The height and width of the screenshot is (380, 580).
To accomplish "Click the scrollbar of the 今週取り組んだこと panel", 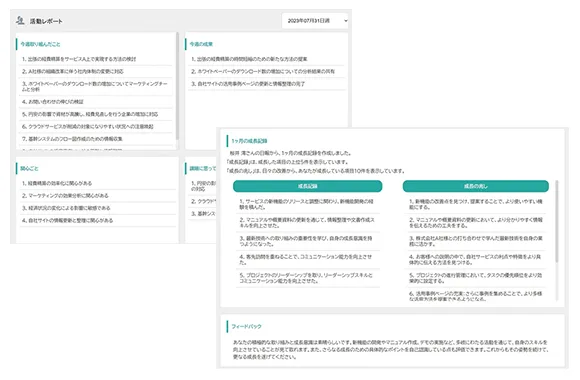I will [177, 86].
